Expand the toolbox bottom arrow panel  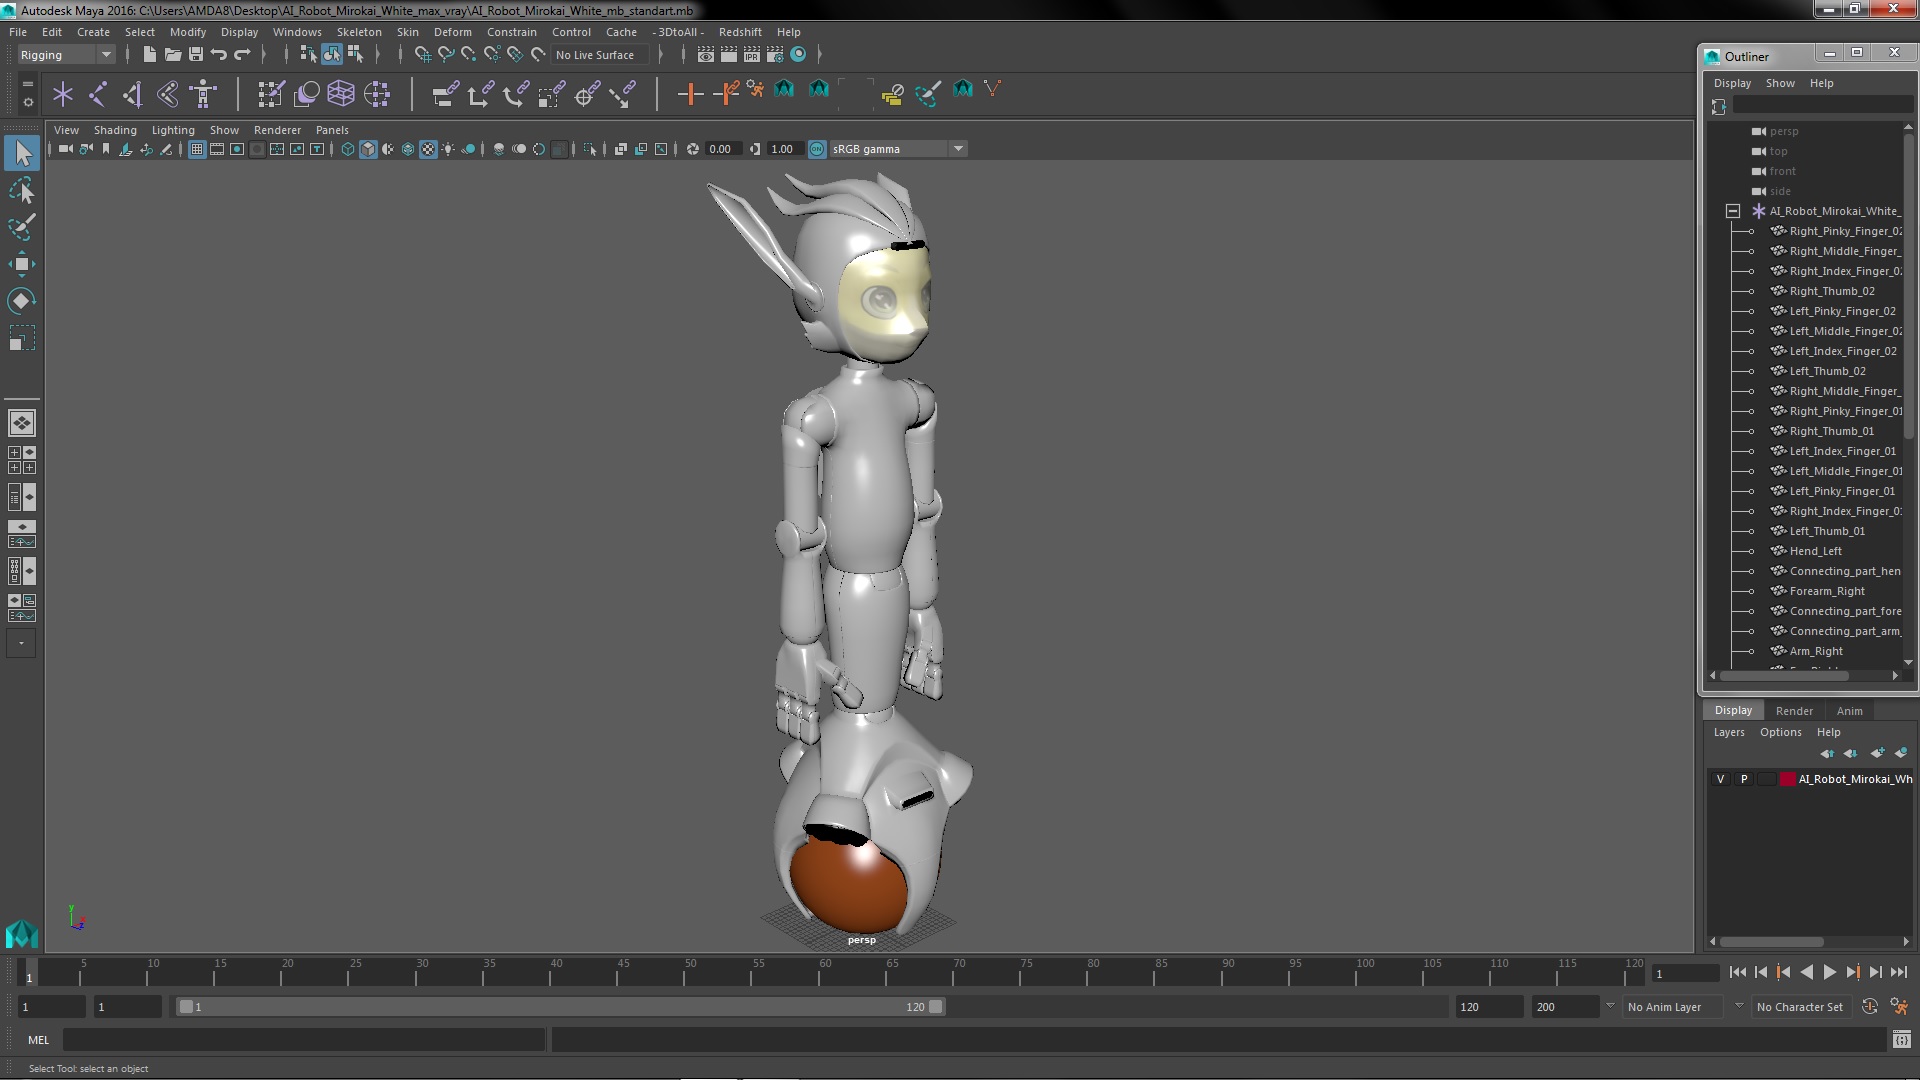coord(21,643)
